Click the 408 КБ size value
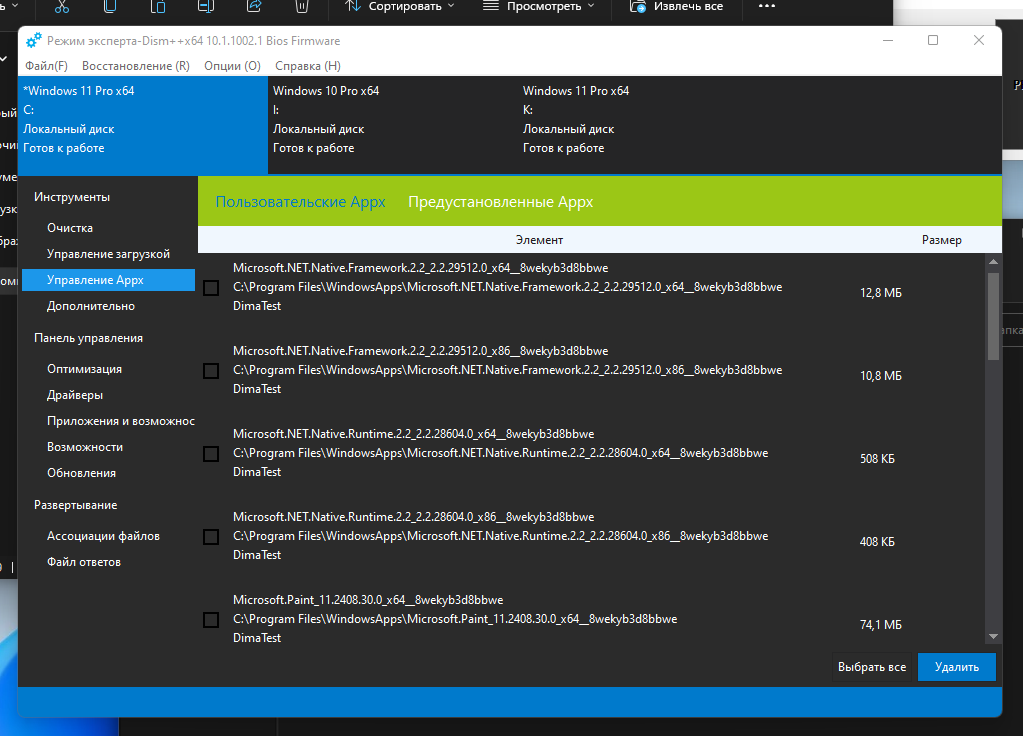The height and width of the screenshot is (736, 1023). click(x=877, y=542)
